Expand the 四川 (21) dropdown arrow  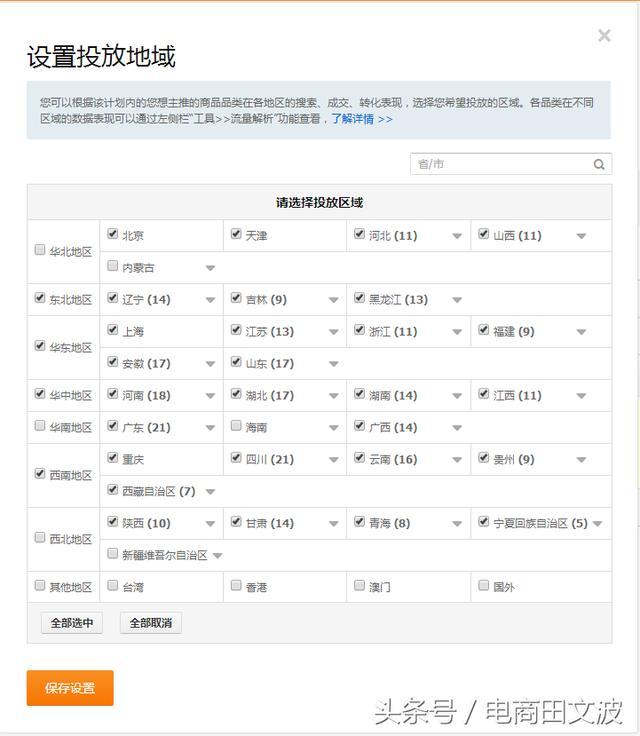(x=334, y=460)
